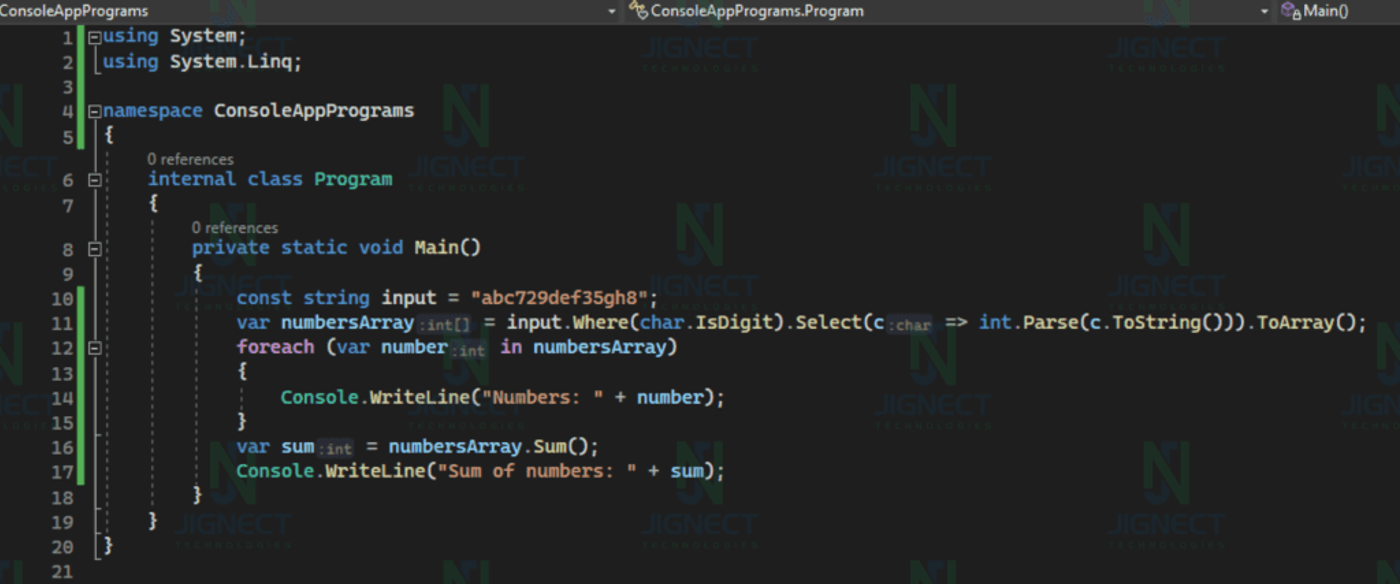Click the 'Sum' method call on line 16
Viewport: 1400px width, 584px height.
click(550, 447)
